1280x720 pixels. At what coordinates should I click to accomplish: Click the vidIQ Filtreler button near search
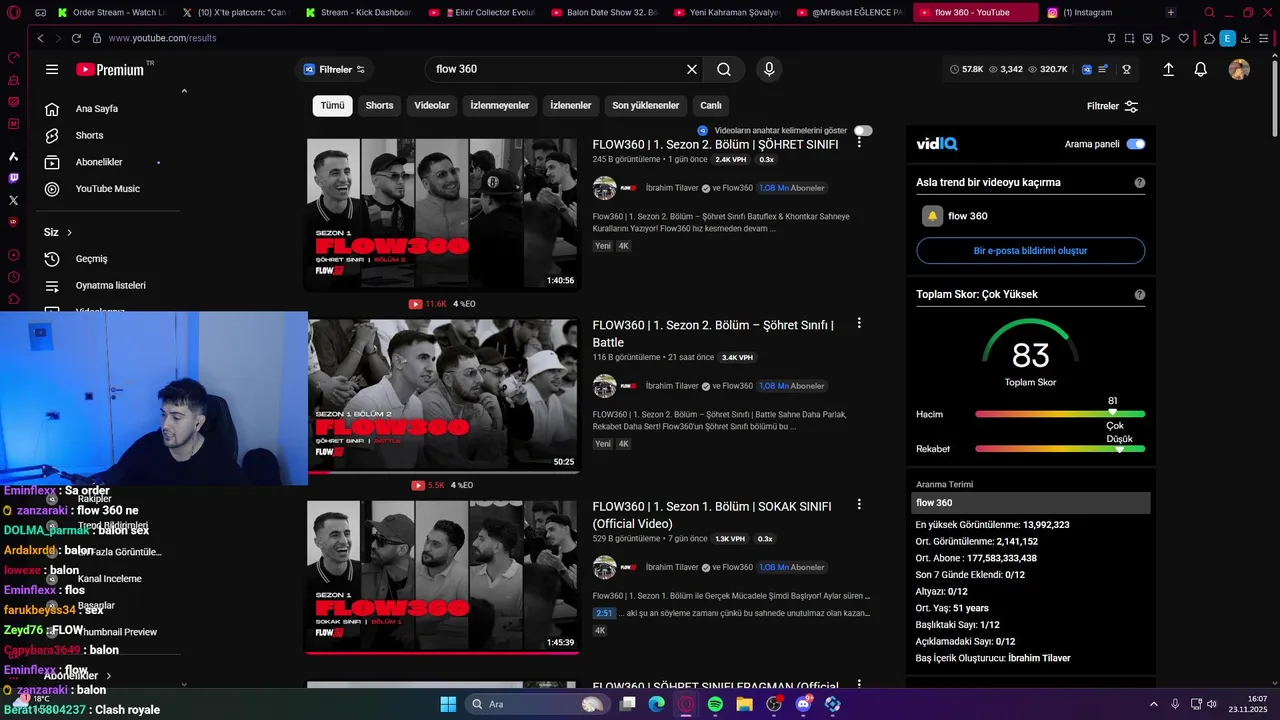click(334, 69)
